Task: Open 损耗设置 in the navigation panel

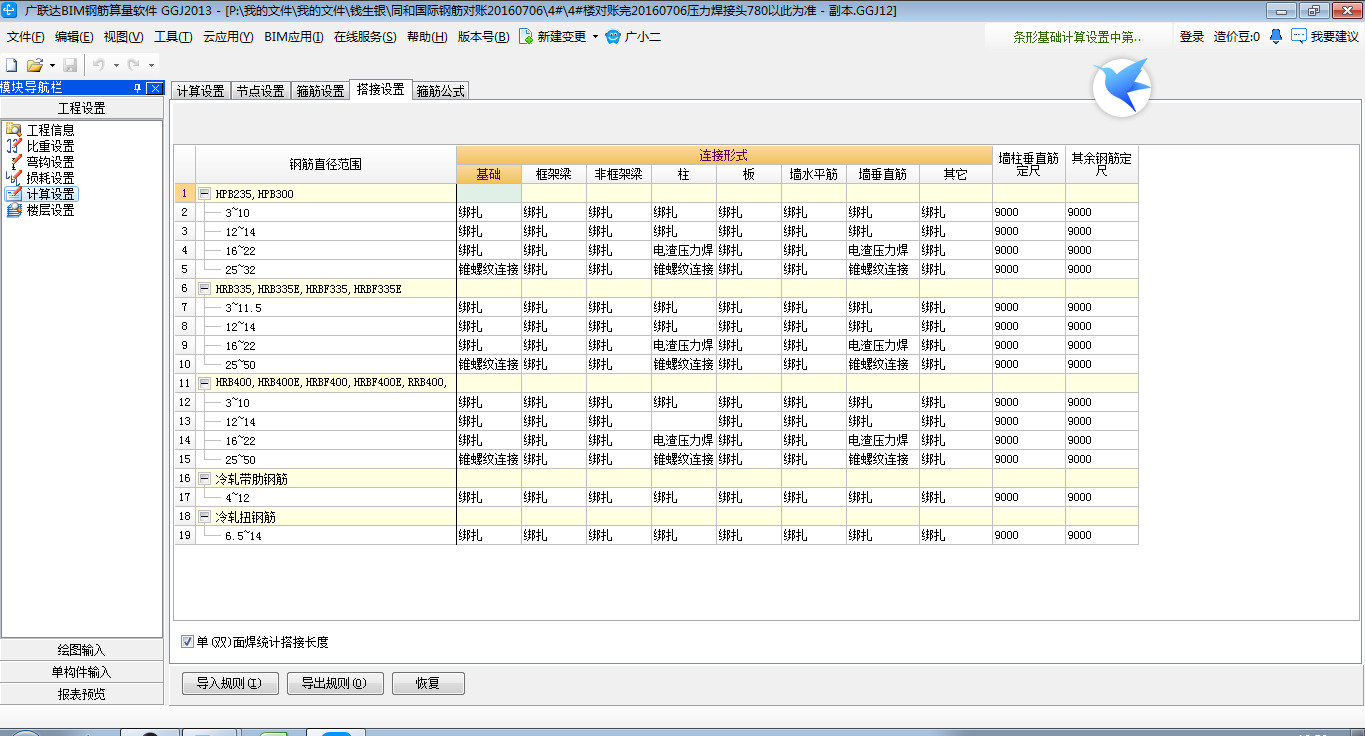Action: click(x=50, y=178)
